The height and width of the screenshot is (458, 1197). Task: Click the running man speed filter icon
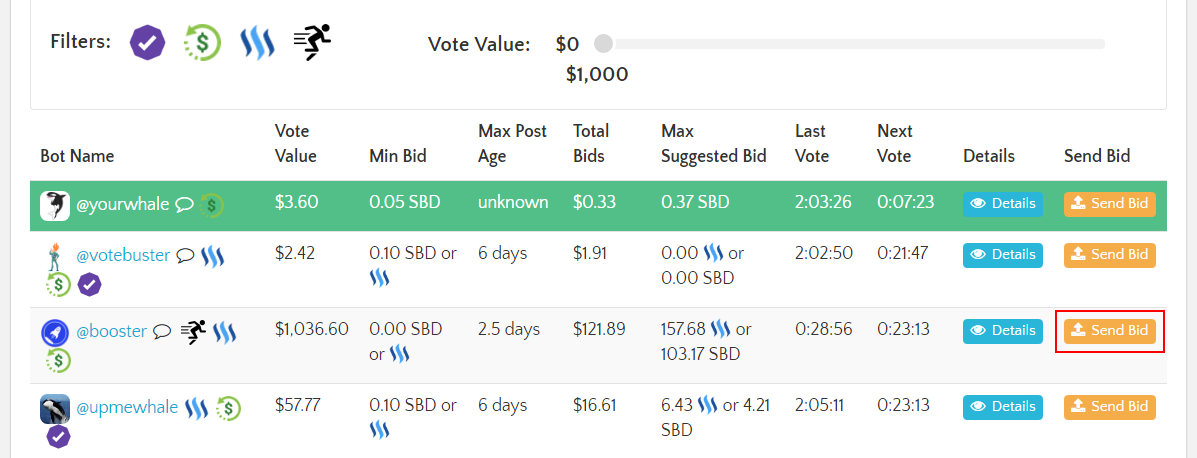tap(312, 42)
